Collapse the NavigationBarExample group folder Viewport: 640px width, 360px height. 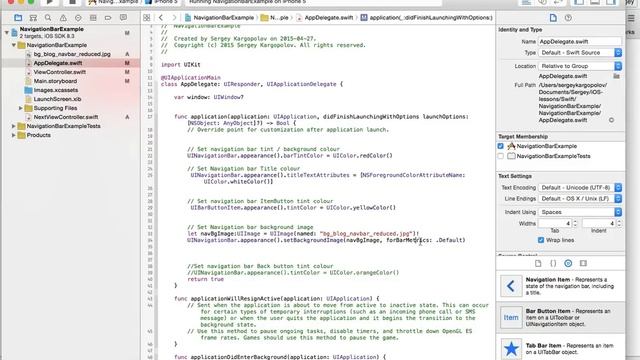coord(14,45)
